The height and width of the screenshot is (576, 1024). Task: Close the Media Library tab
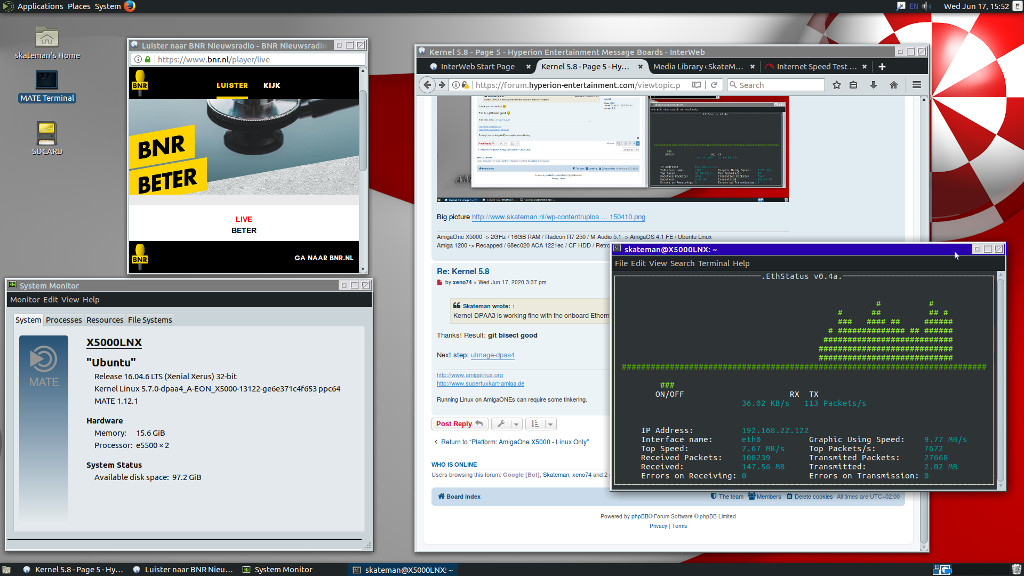click(752, 67)
